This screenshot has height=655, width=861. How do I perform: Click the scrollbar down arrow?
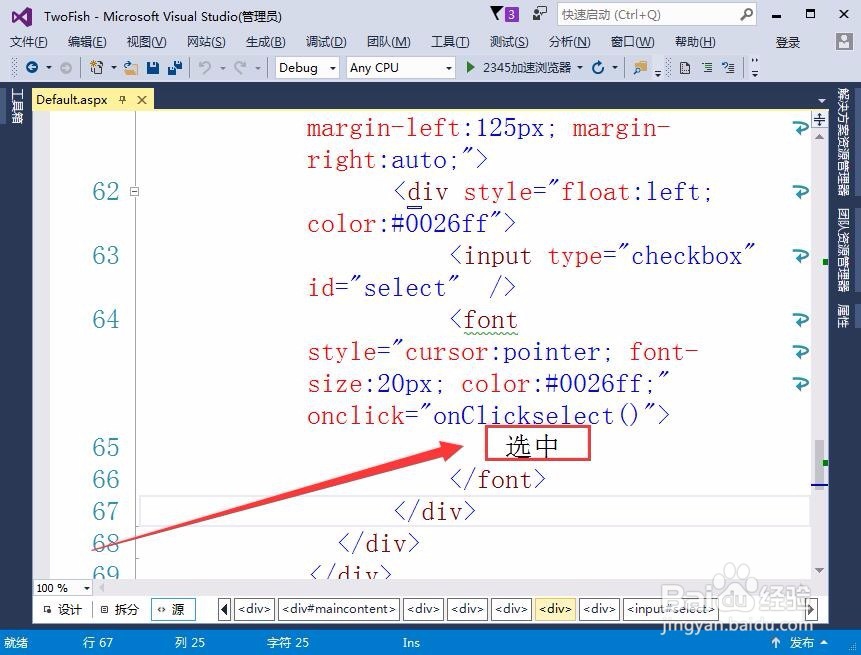[x=819, y=570]
